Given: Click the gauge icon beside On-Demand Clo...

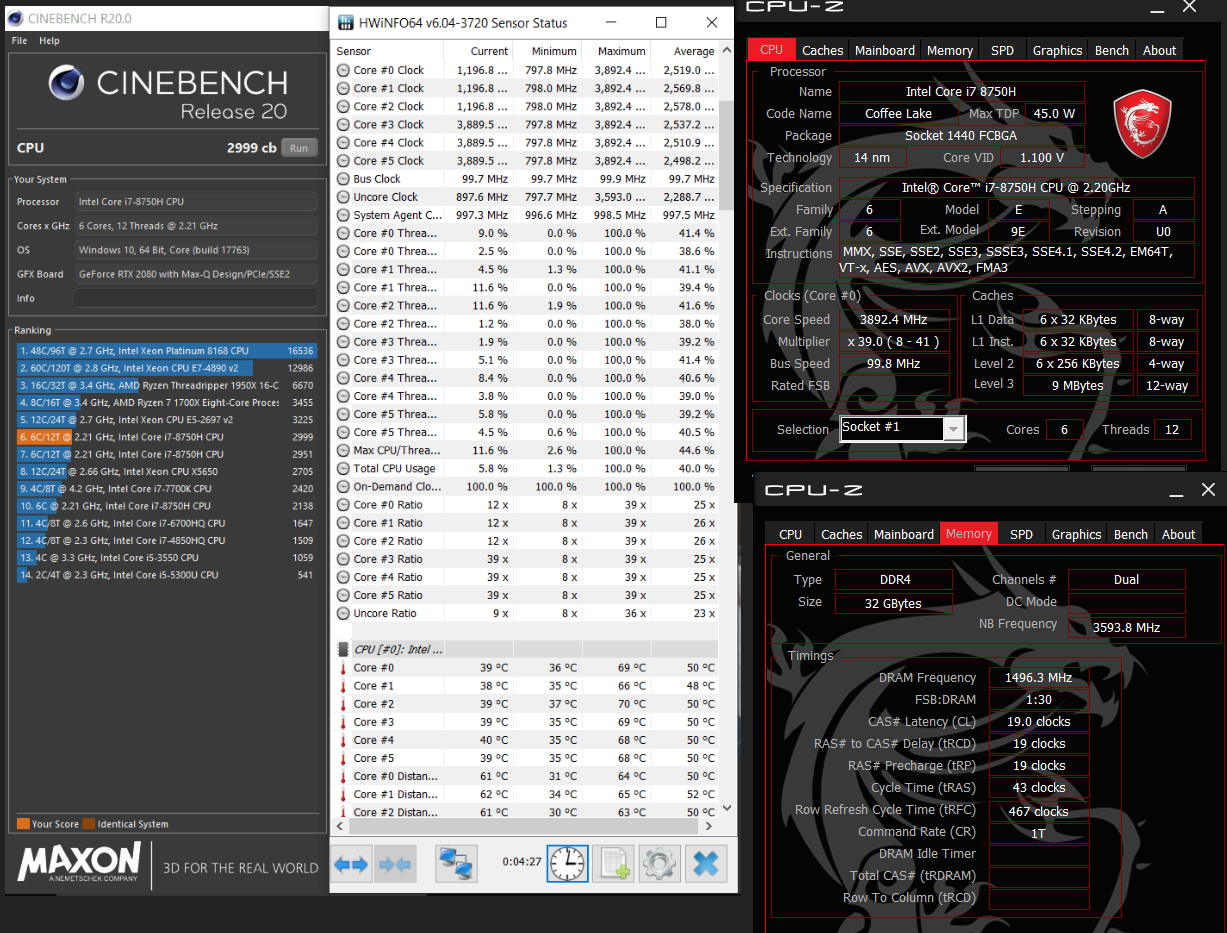Looking at the screenshot, I should pos(343,486).
